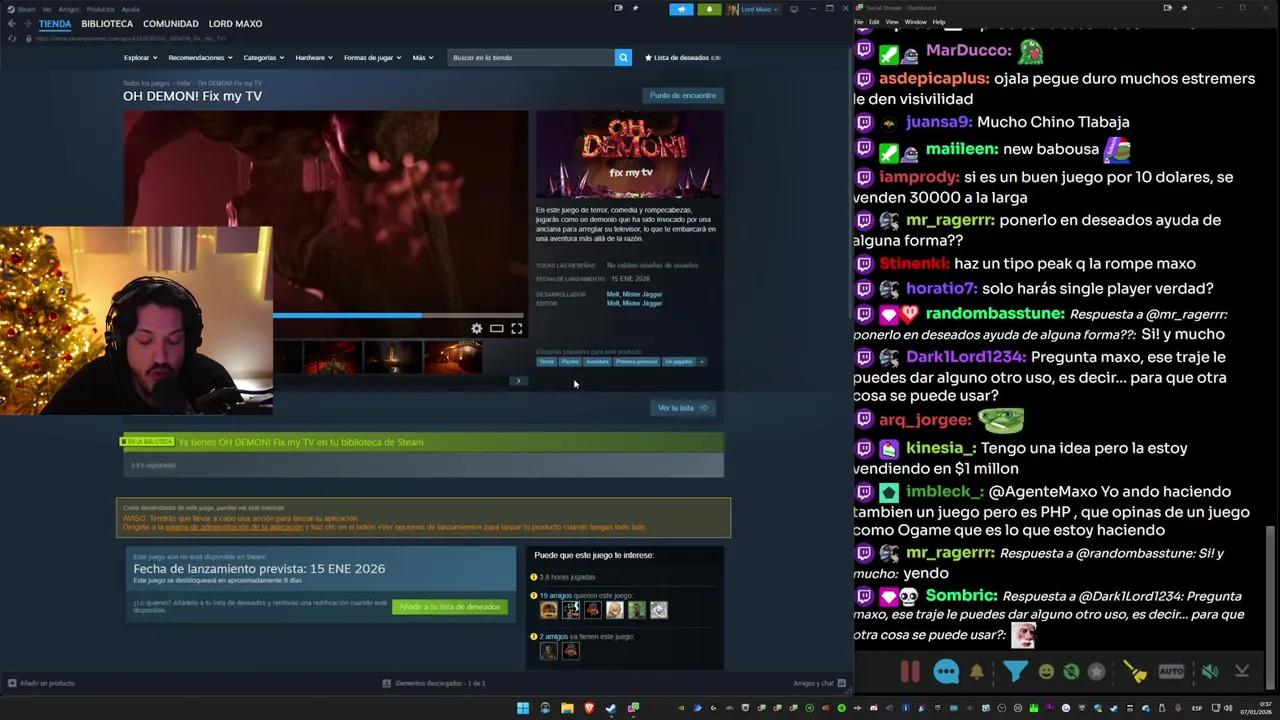1280x720 pixels.
Task: Reload the Steam store page
Action: click(12, 38)
